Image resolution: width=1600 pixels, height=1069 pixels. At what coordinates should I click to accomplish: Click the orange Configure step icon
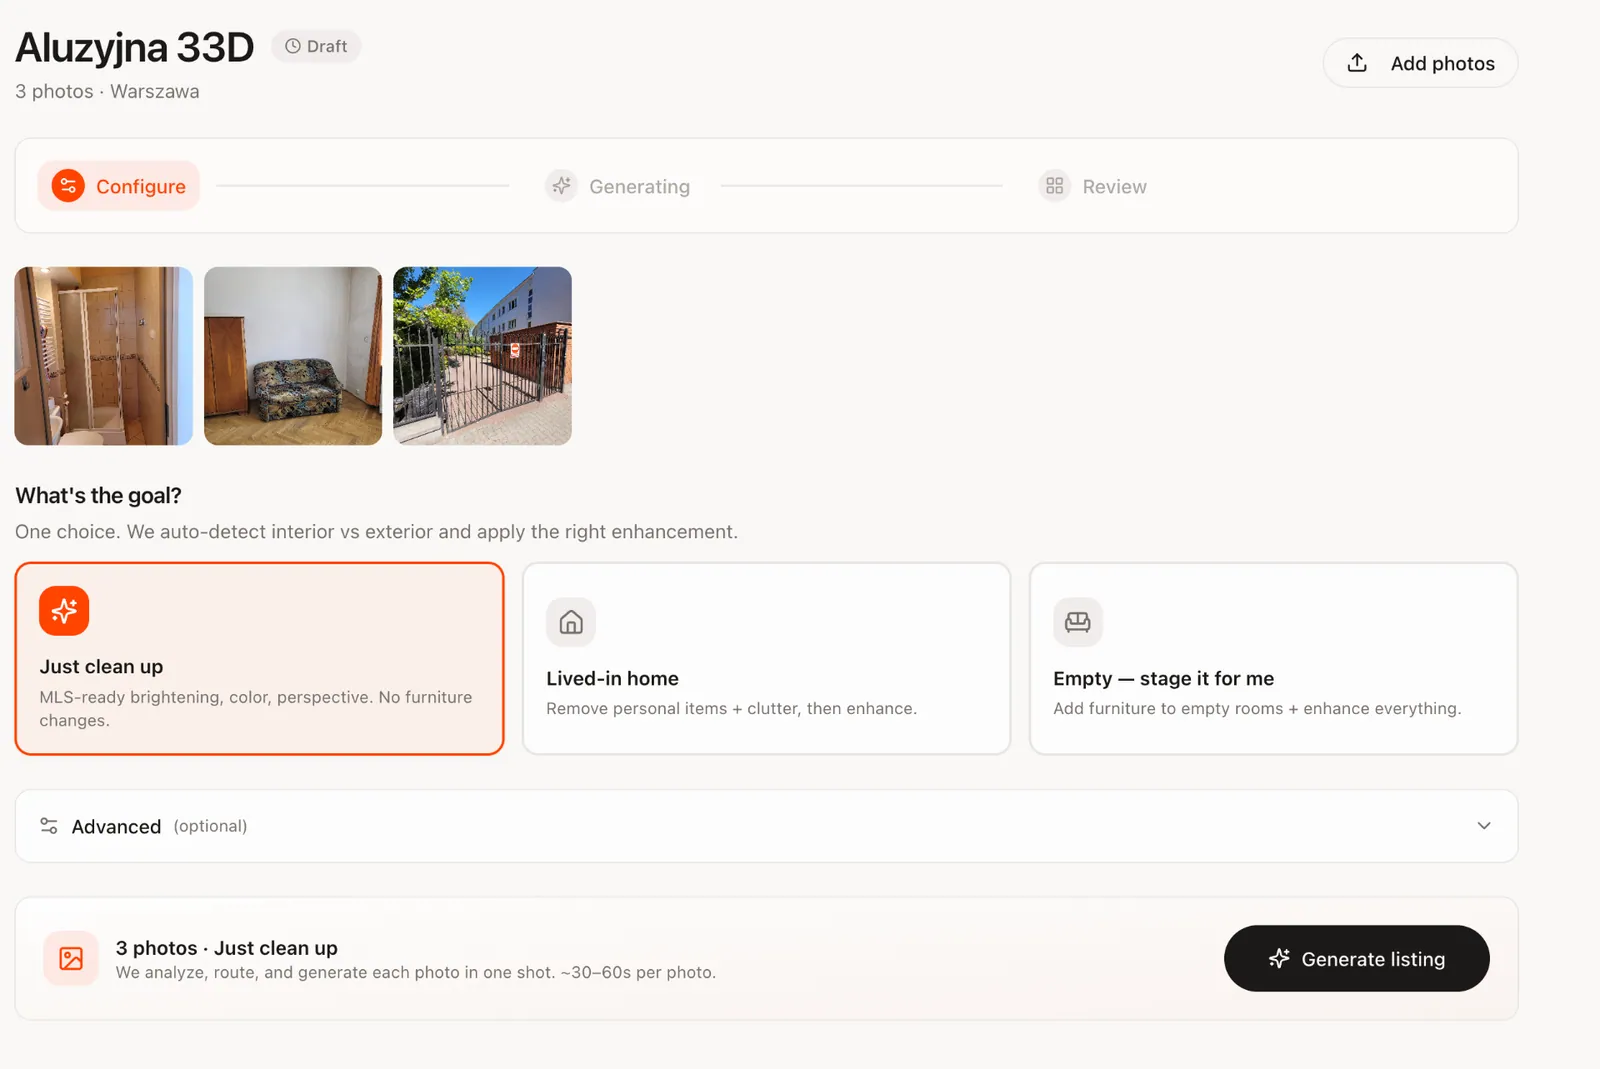click(68, 186)
